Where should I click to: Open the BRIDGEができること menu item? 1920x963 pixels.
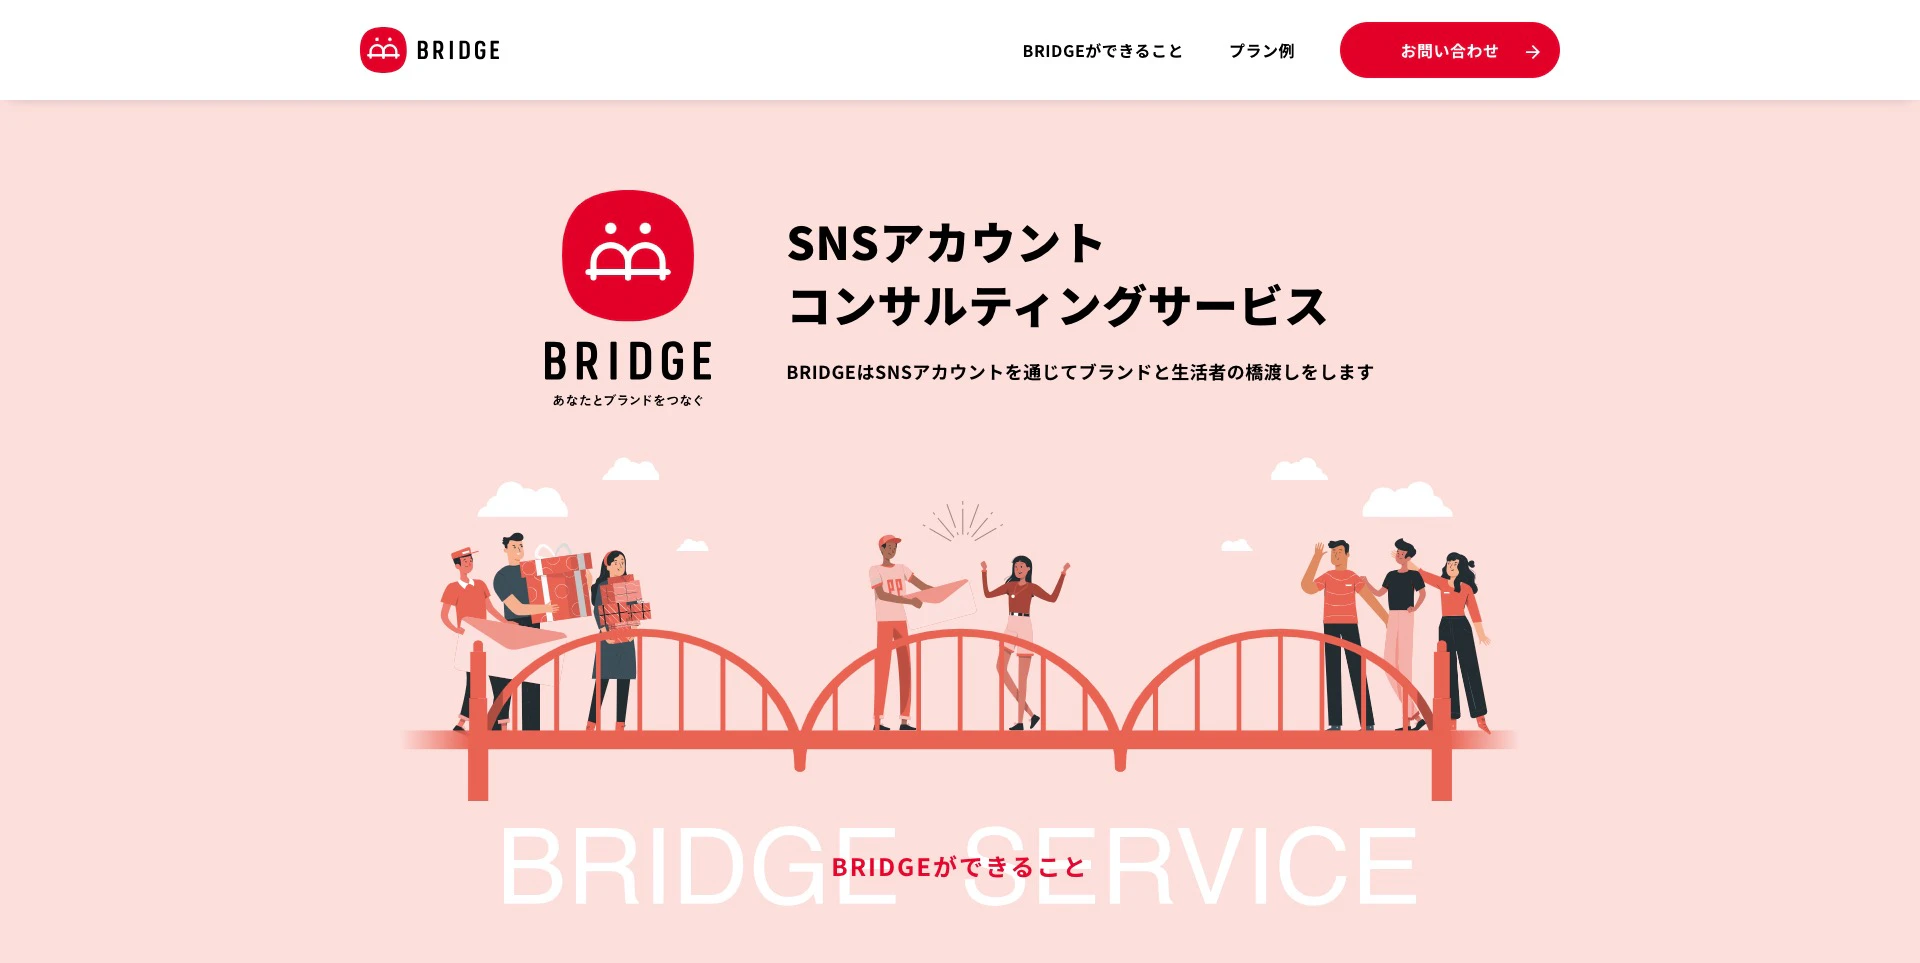click(x=1102, y=51)
